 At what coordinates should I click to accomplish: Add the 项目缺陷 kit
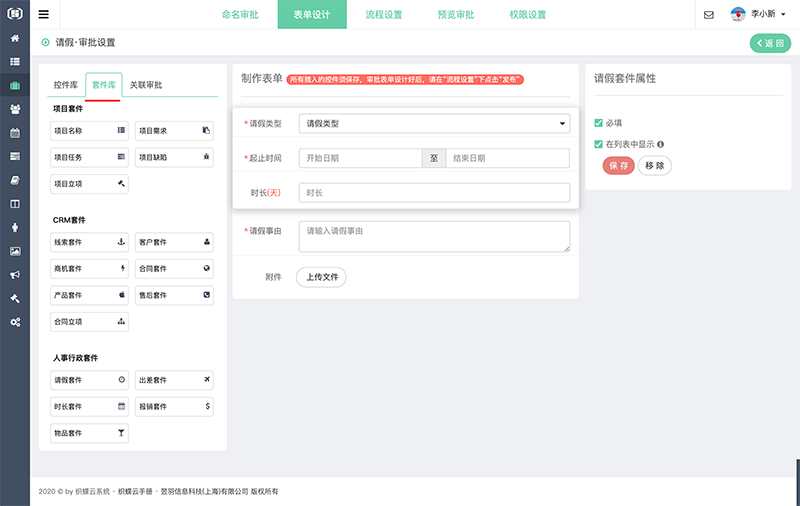point(174,157)
